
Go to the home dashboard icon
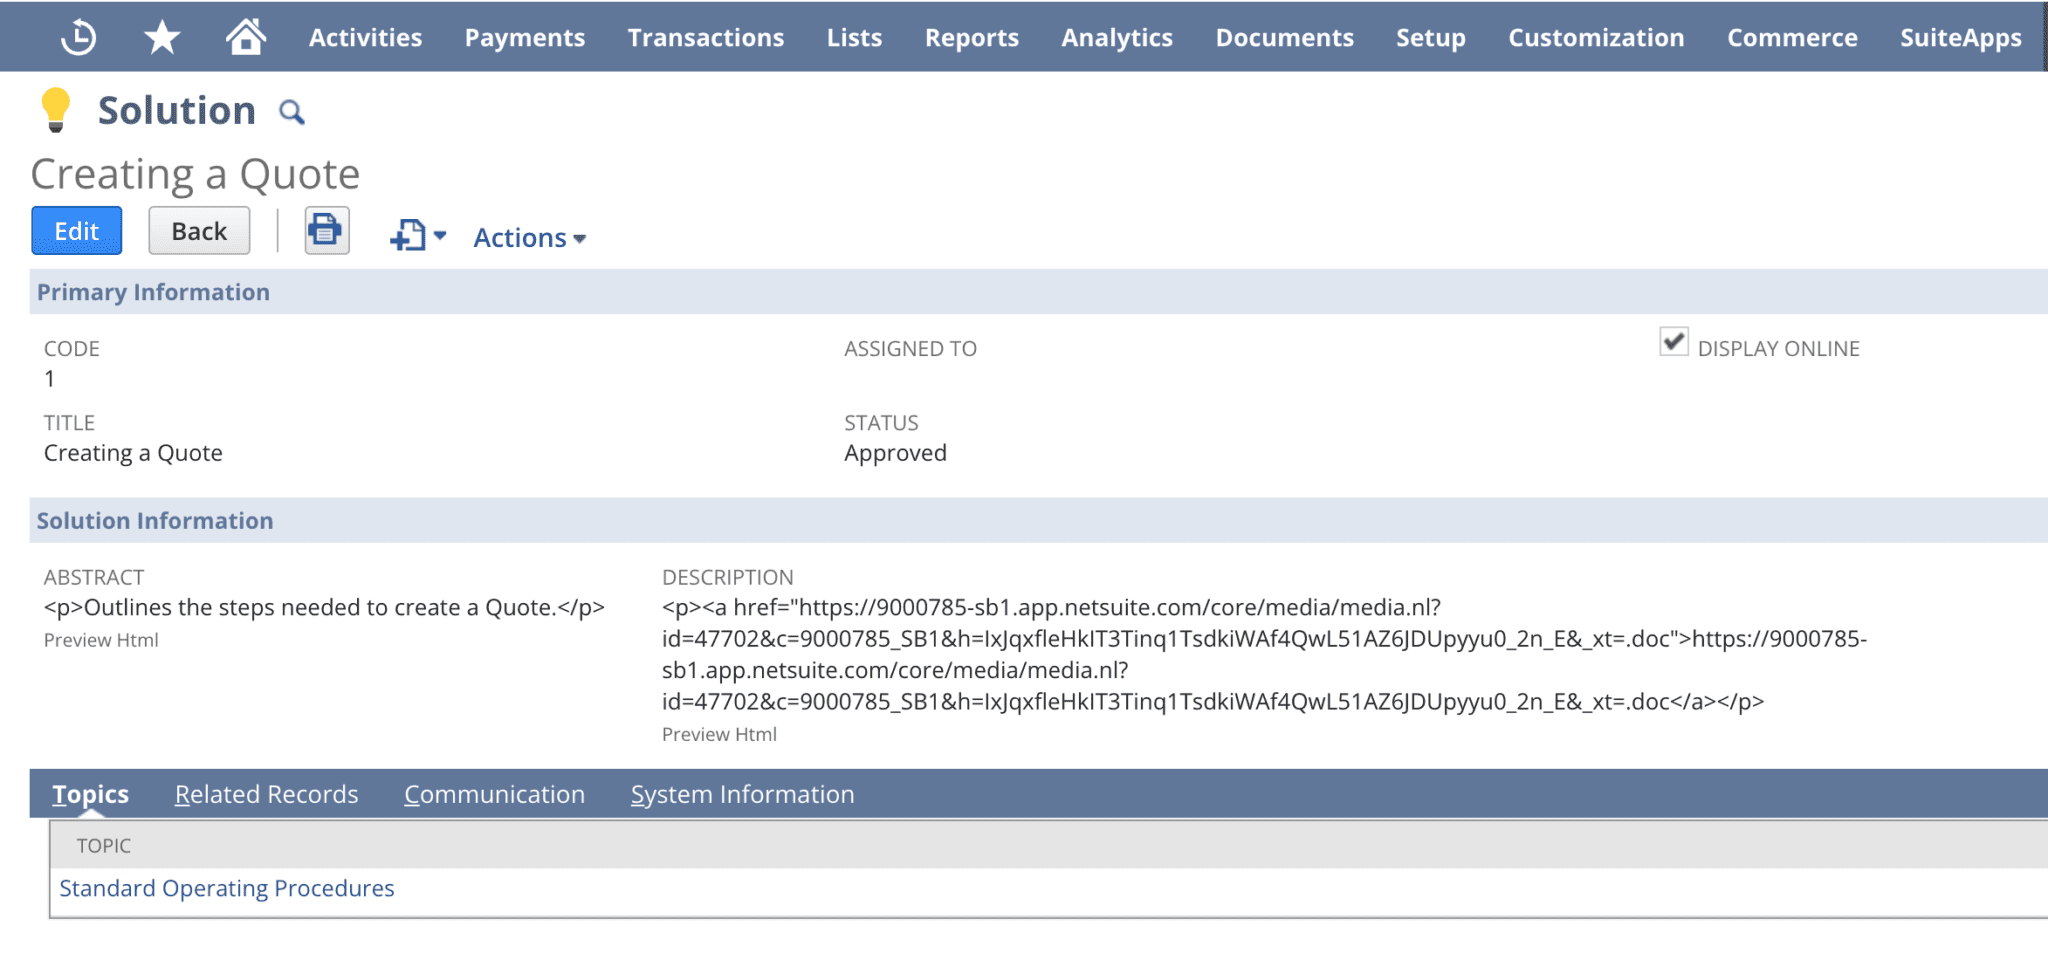(245, 36)
